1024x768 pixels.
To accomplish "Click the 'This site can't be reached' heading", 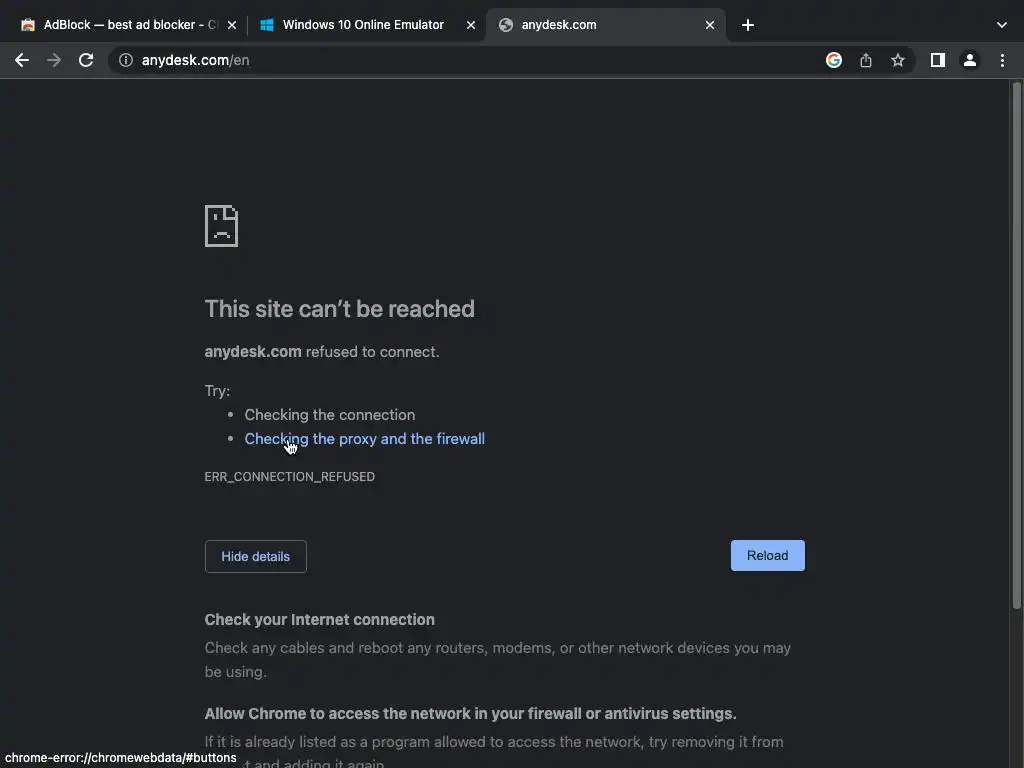I will [x=340, y=309].
